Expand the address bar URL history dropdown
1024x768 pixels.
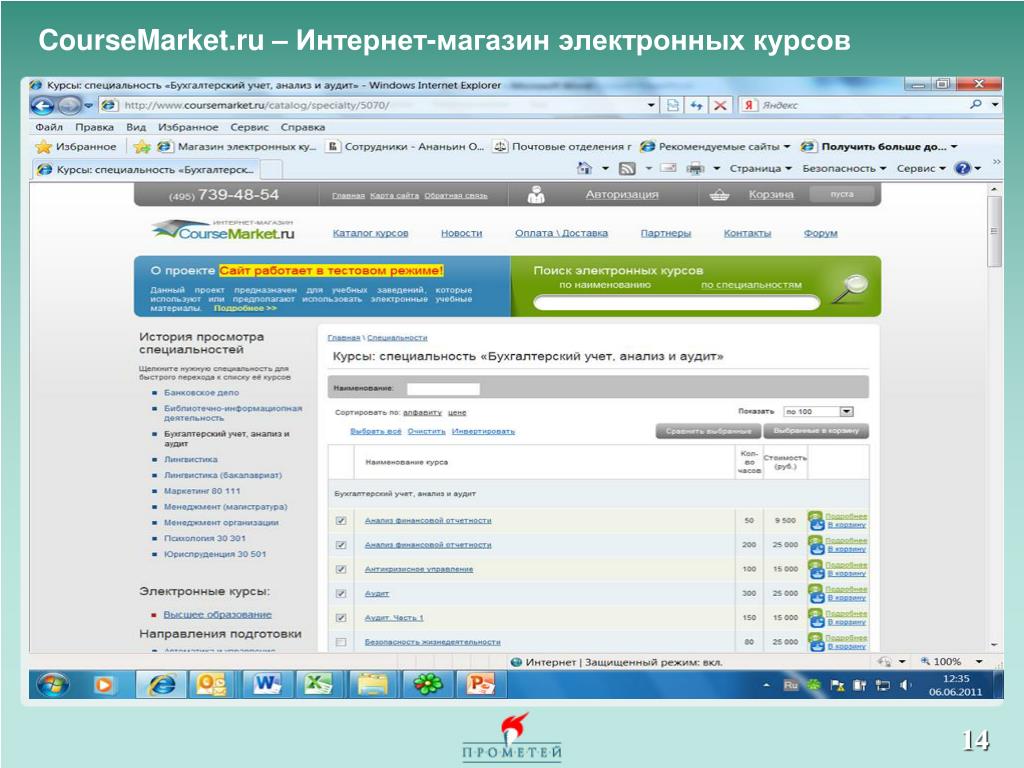(x=651, y=105)
